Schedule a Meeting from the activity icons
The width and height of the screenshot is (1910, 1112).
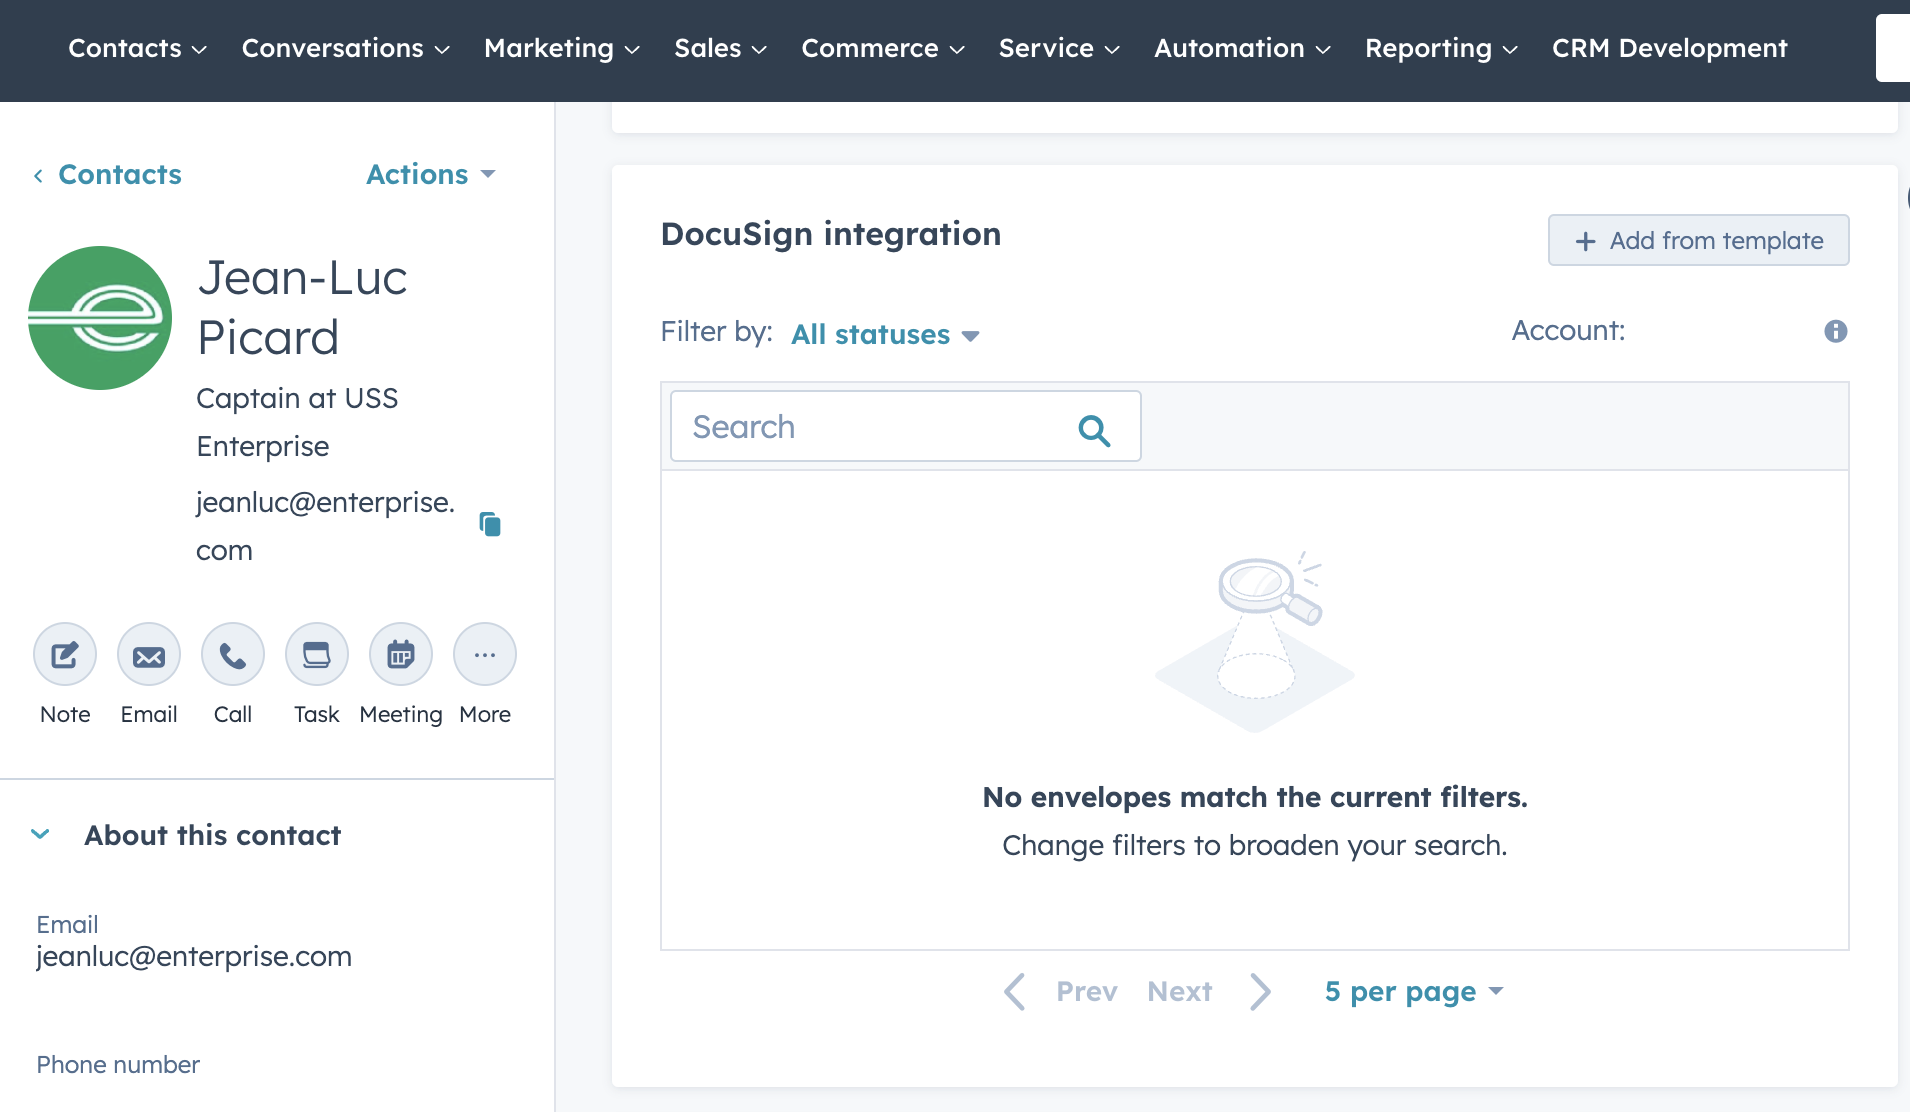[400, 654]
